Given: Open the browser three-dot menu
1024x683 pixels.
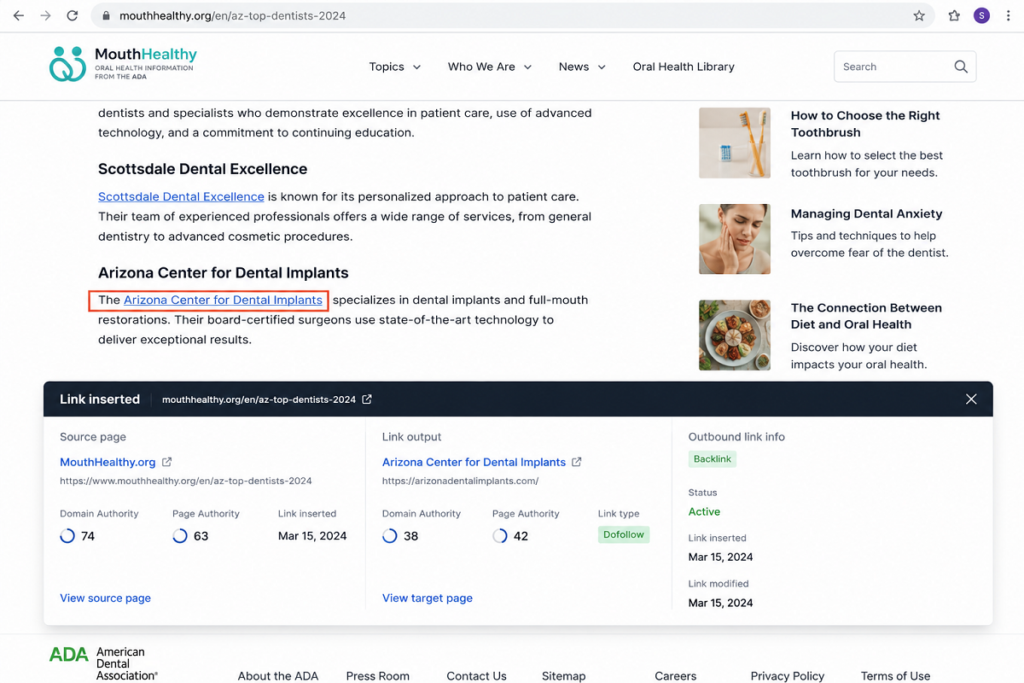Looking at the screenshot, I should (1008, 16).
